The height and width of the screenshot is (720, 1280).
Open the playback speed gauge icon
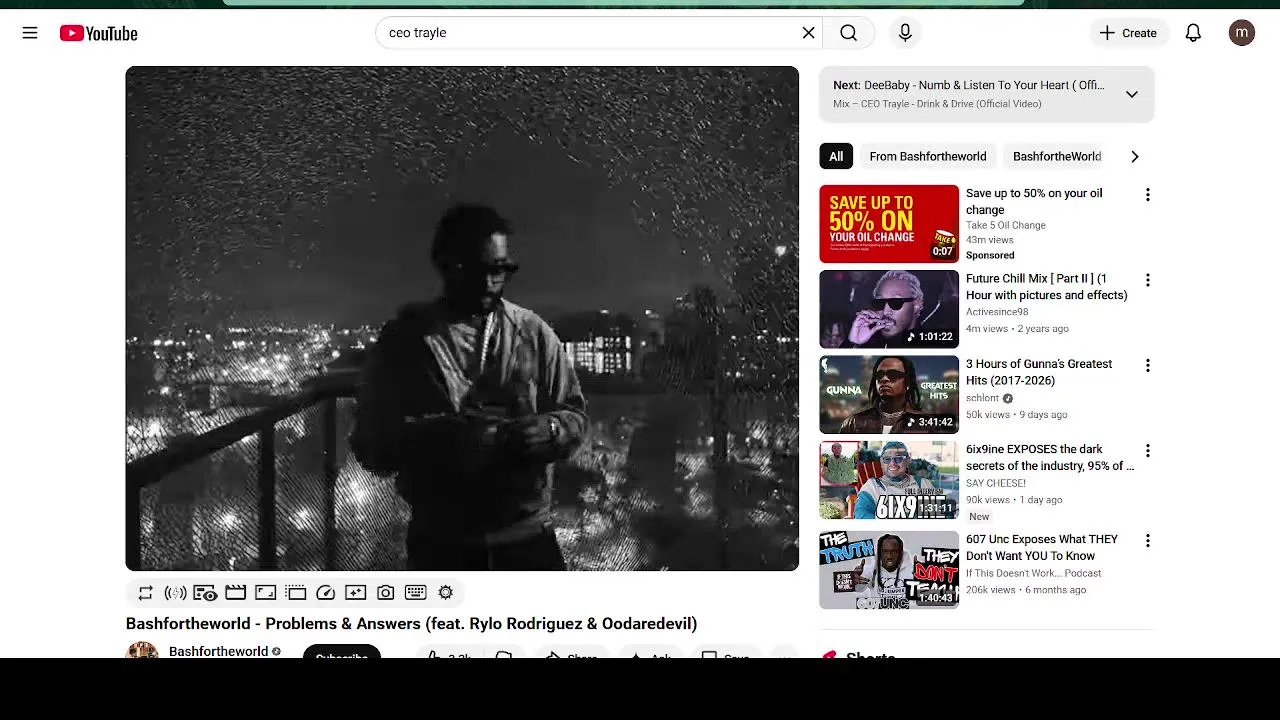325,593
